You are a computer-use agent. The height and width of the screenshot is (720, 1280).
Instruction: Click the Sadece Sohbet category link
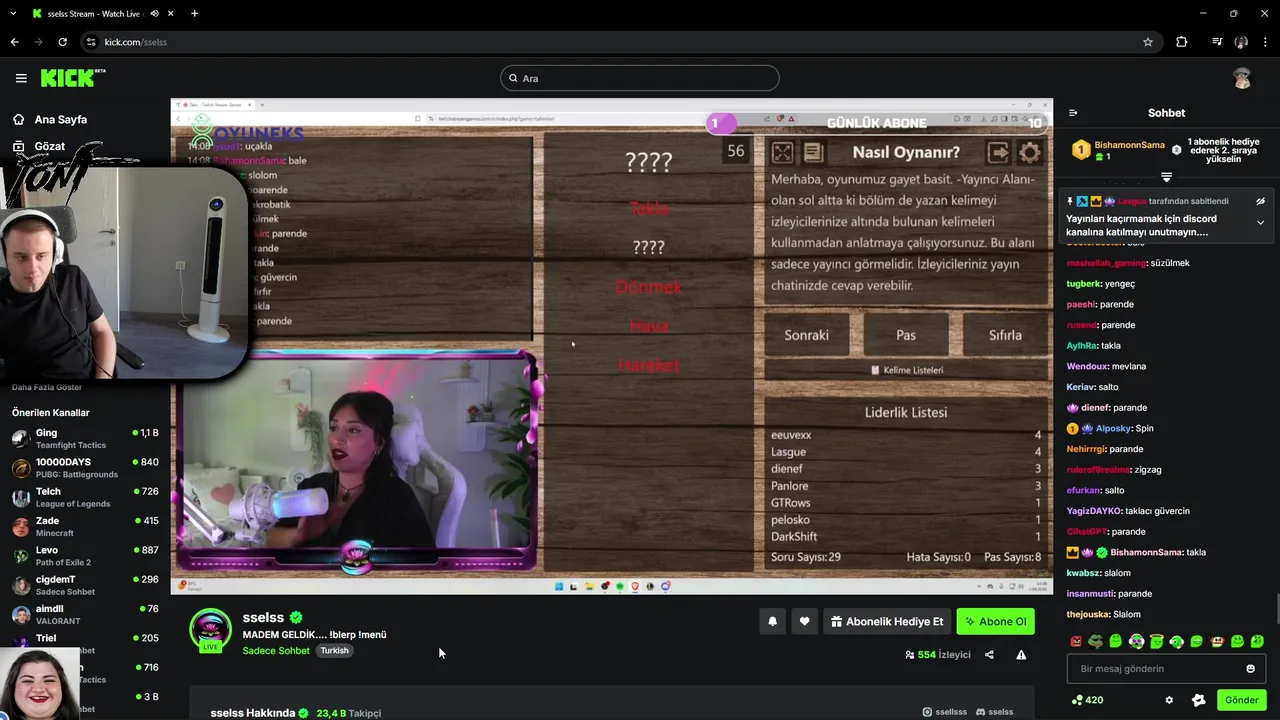point(276,651)
